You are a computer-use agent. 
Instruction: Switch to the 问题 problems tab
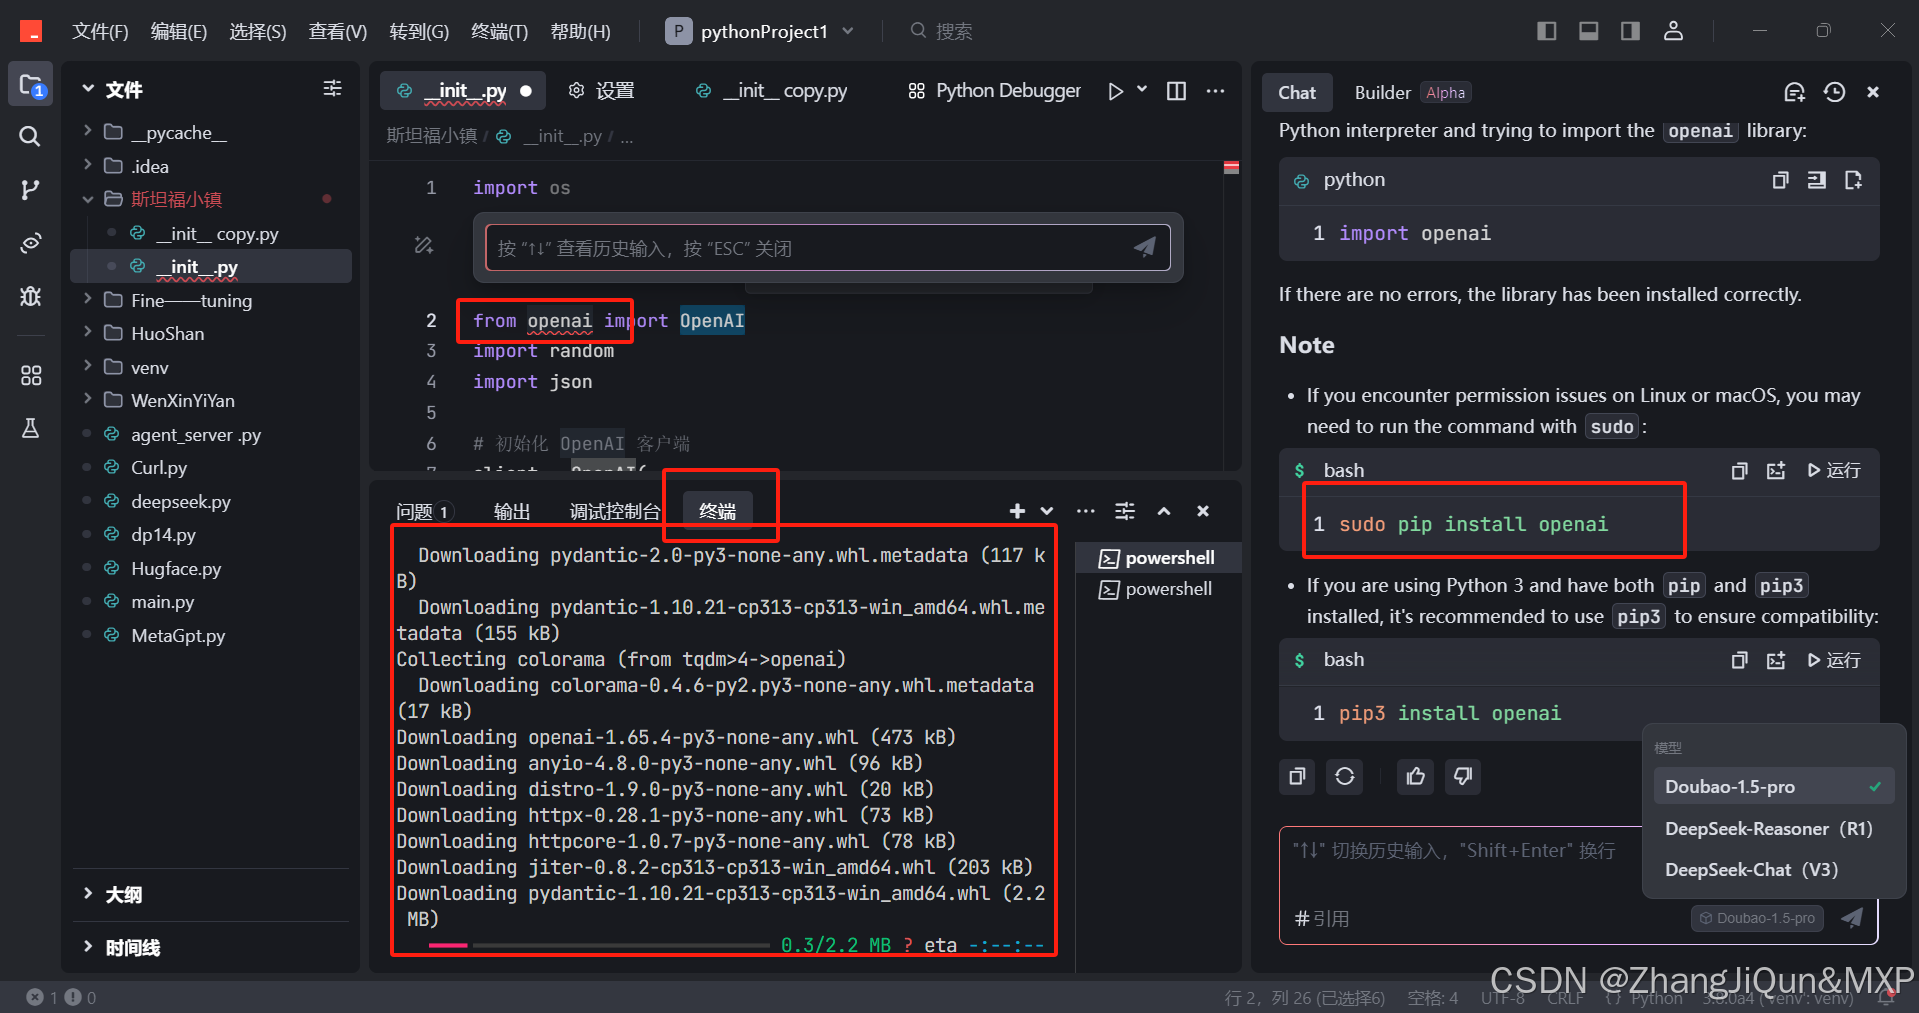(424, 512)
